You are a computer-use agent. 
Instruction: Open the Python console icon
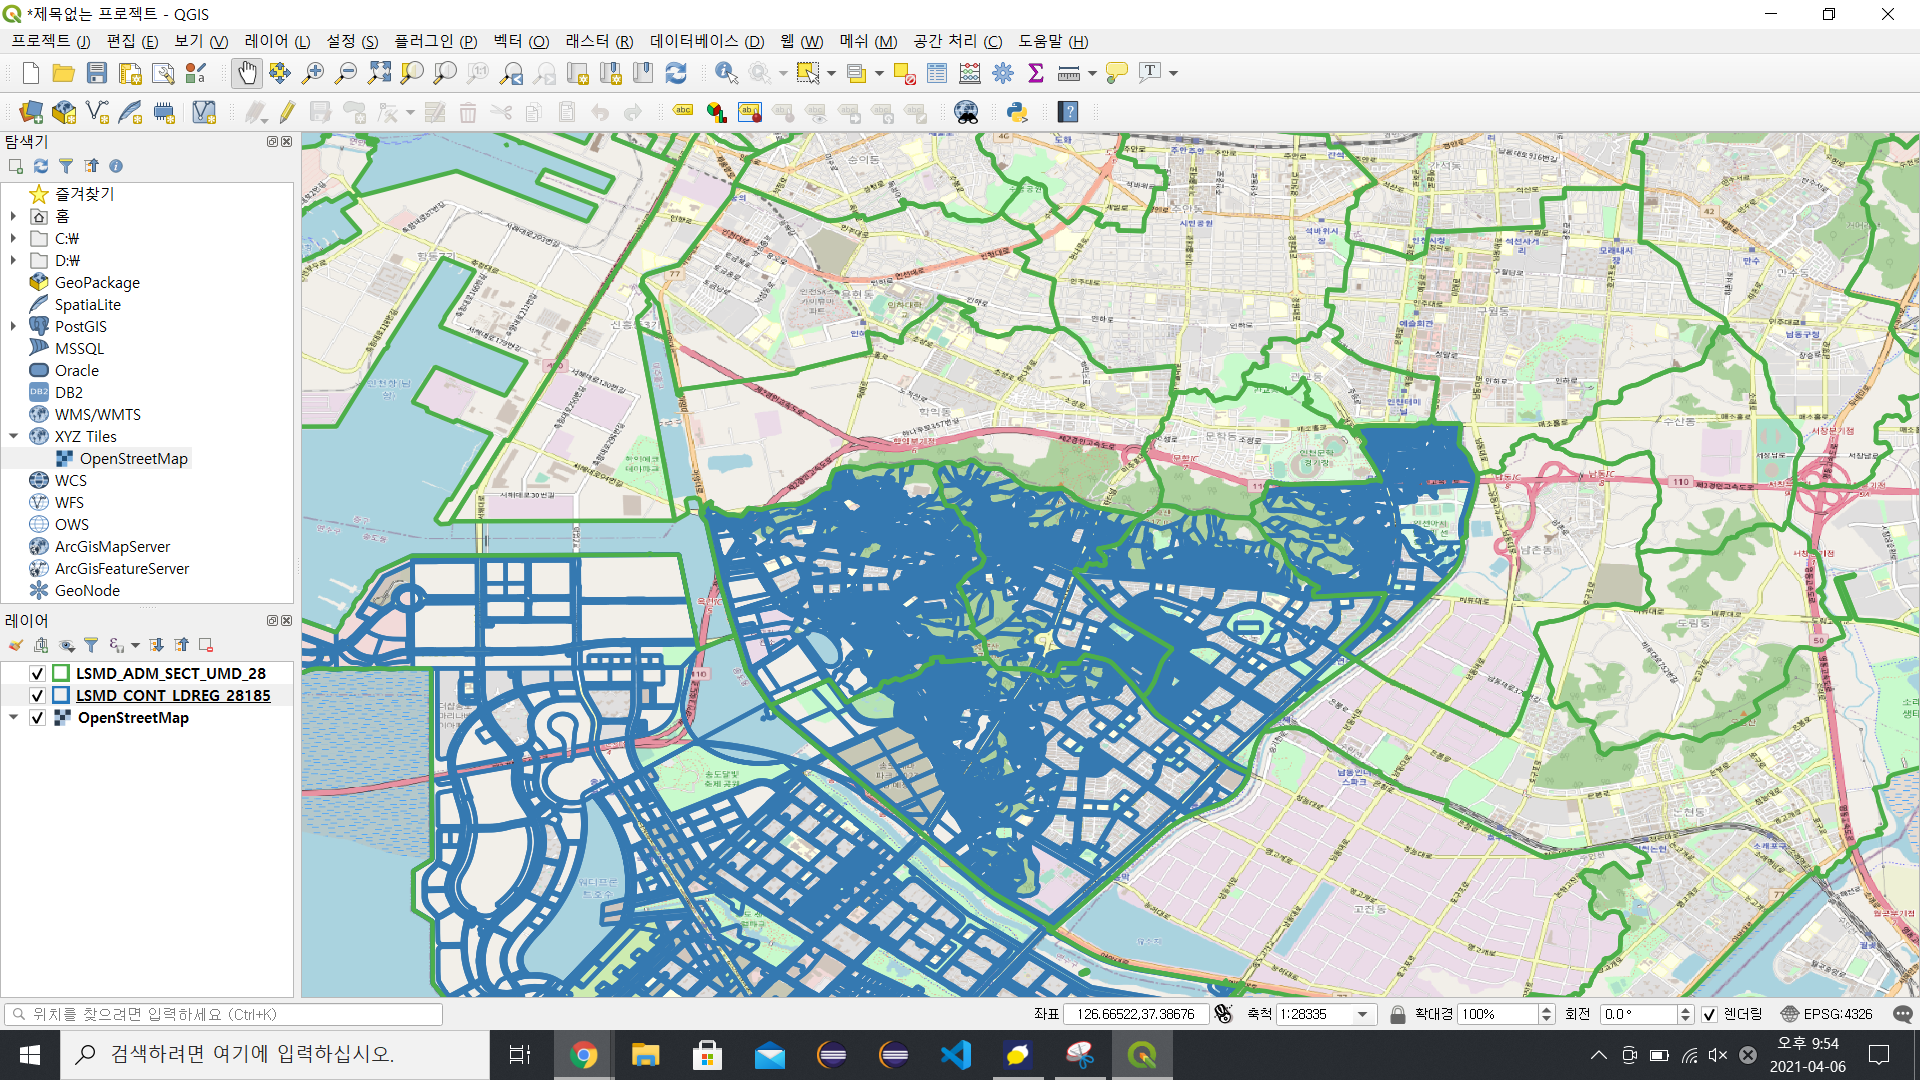1017,112
